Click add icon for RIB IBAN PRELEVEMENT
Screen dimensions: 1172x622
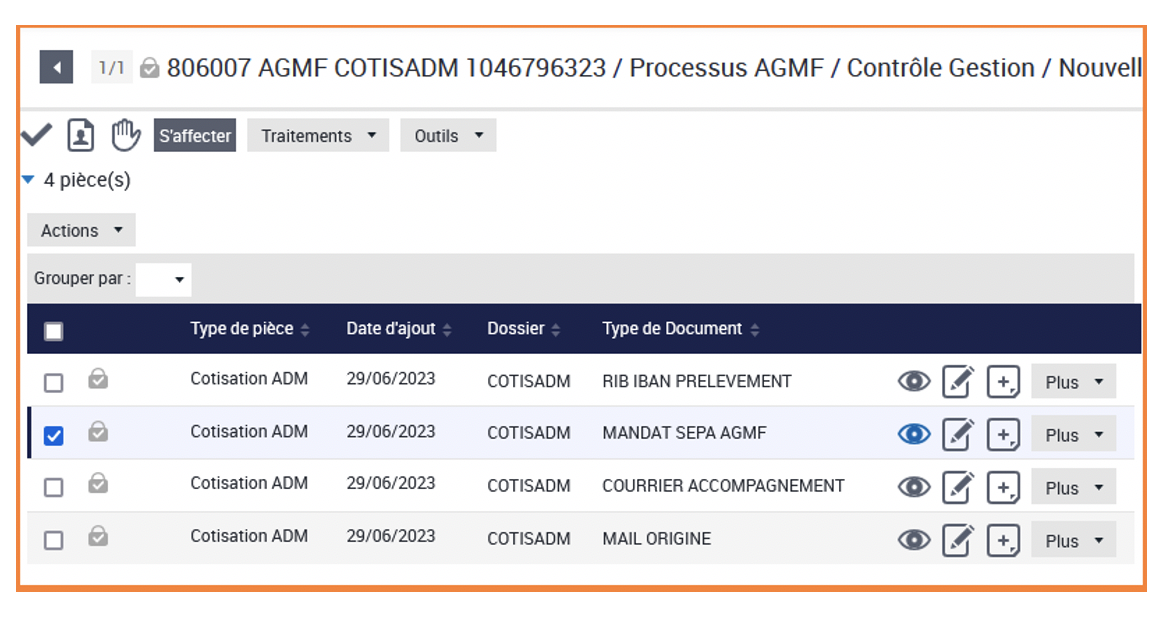(1003, 382)
